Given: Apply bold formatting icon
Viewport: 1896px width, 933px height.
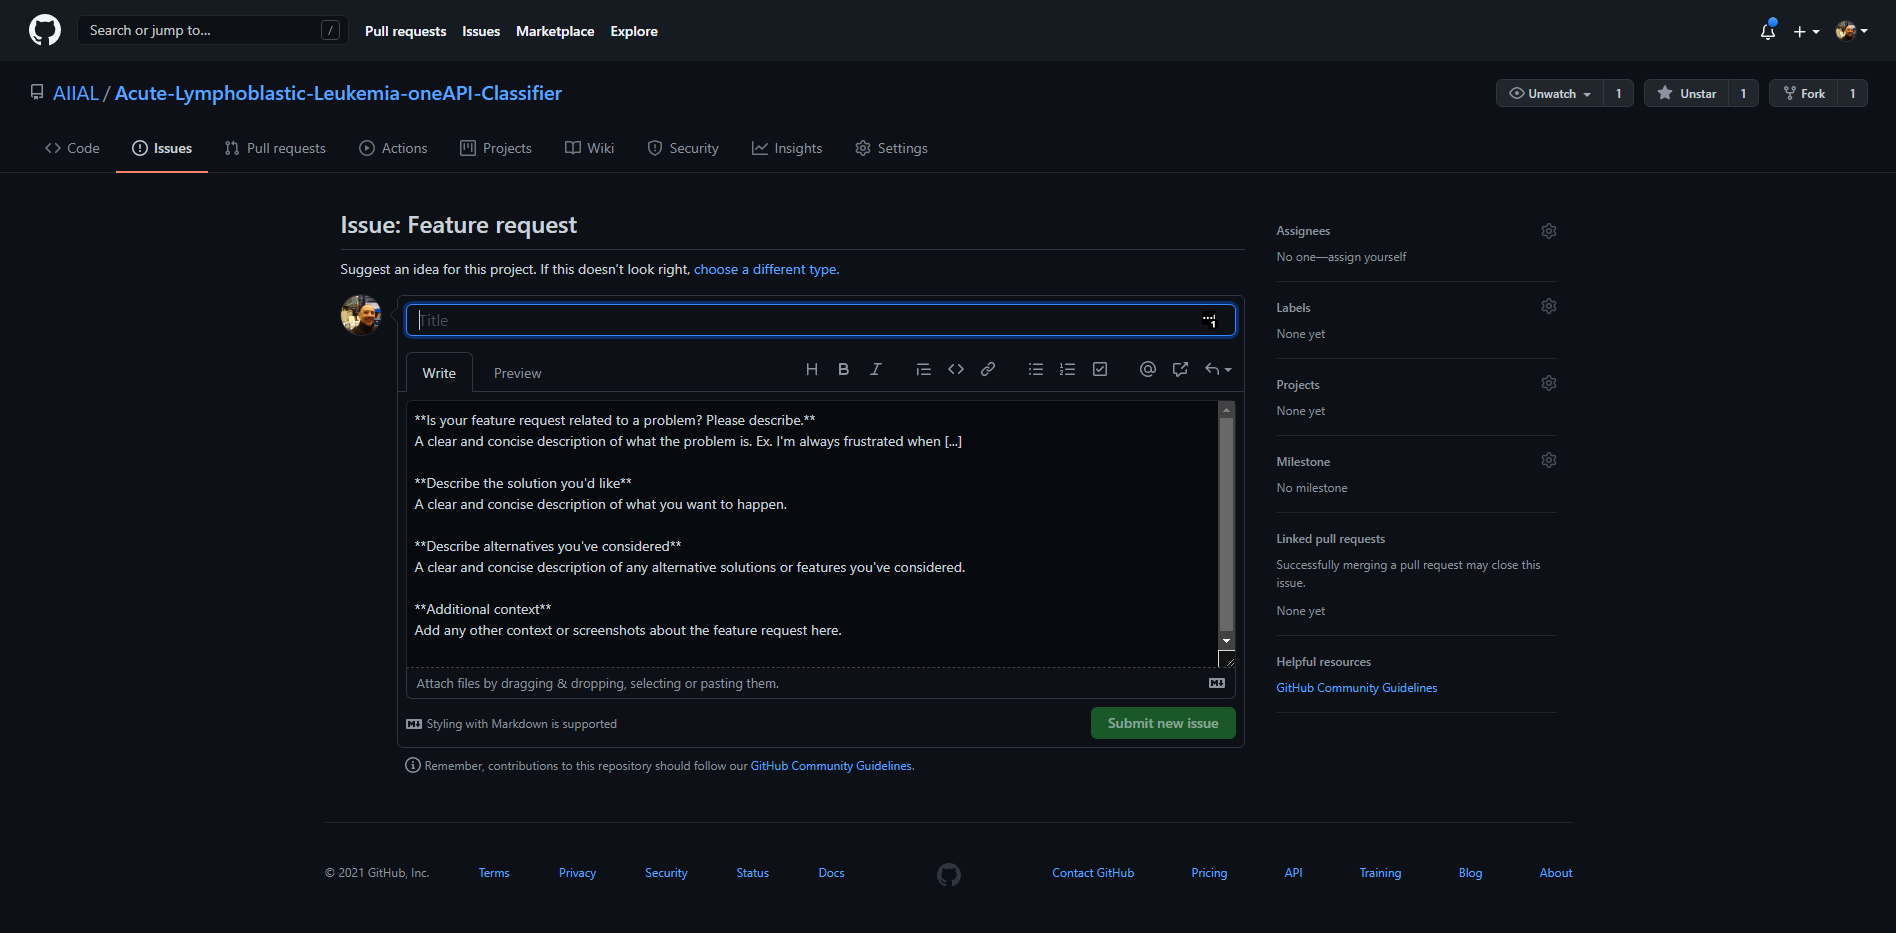Looking at the screenshot, I should [x=844, y=369].
